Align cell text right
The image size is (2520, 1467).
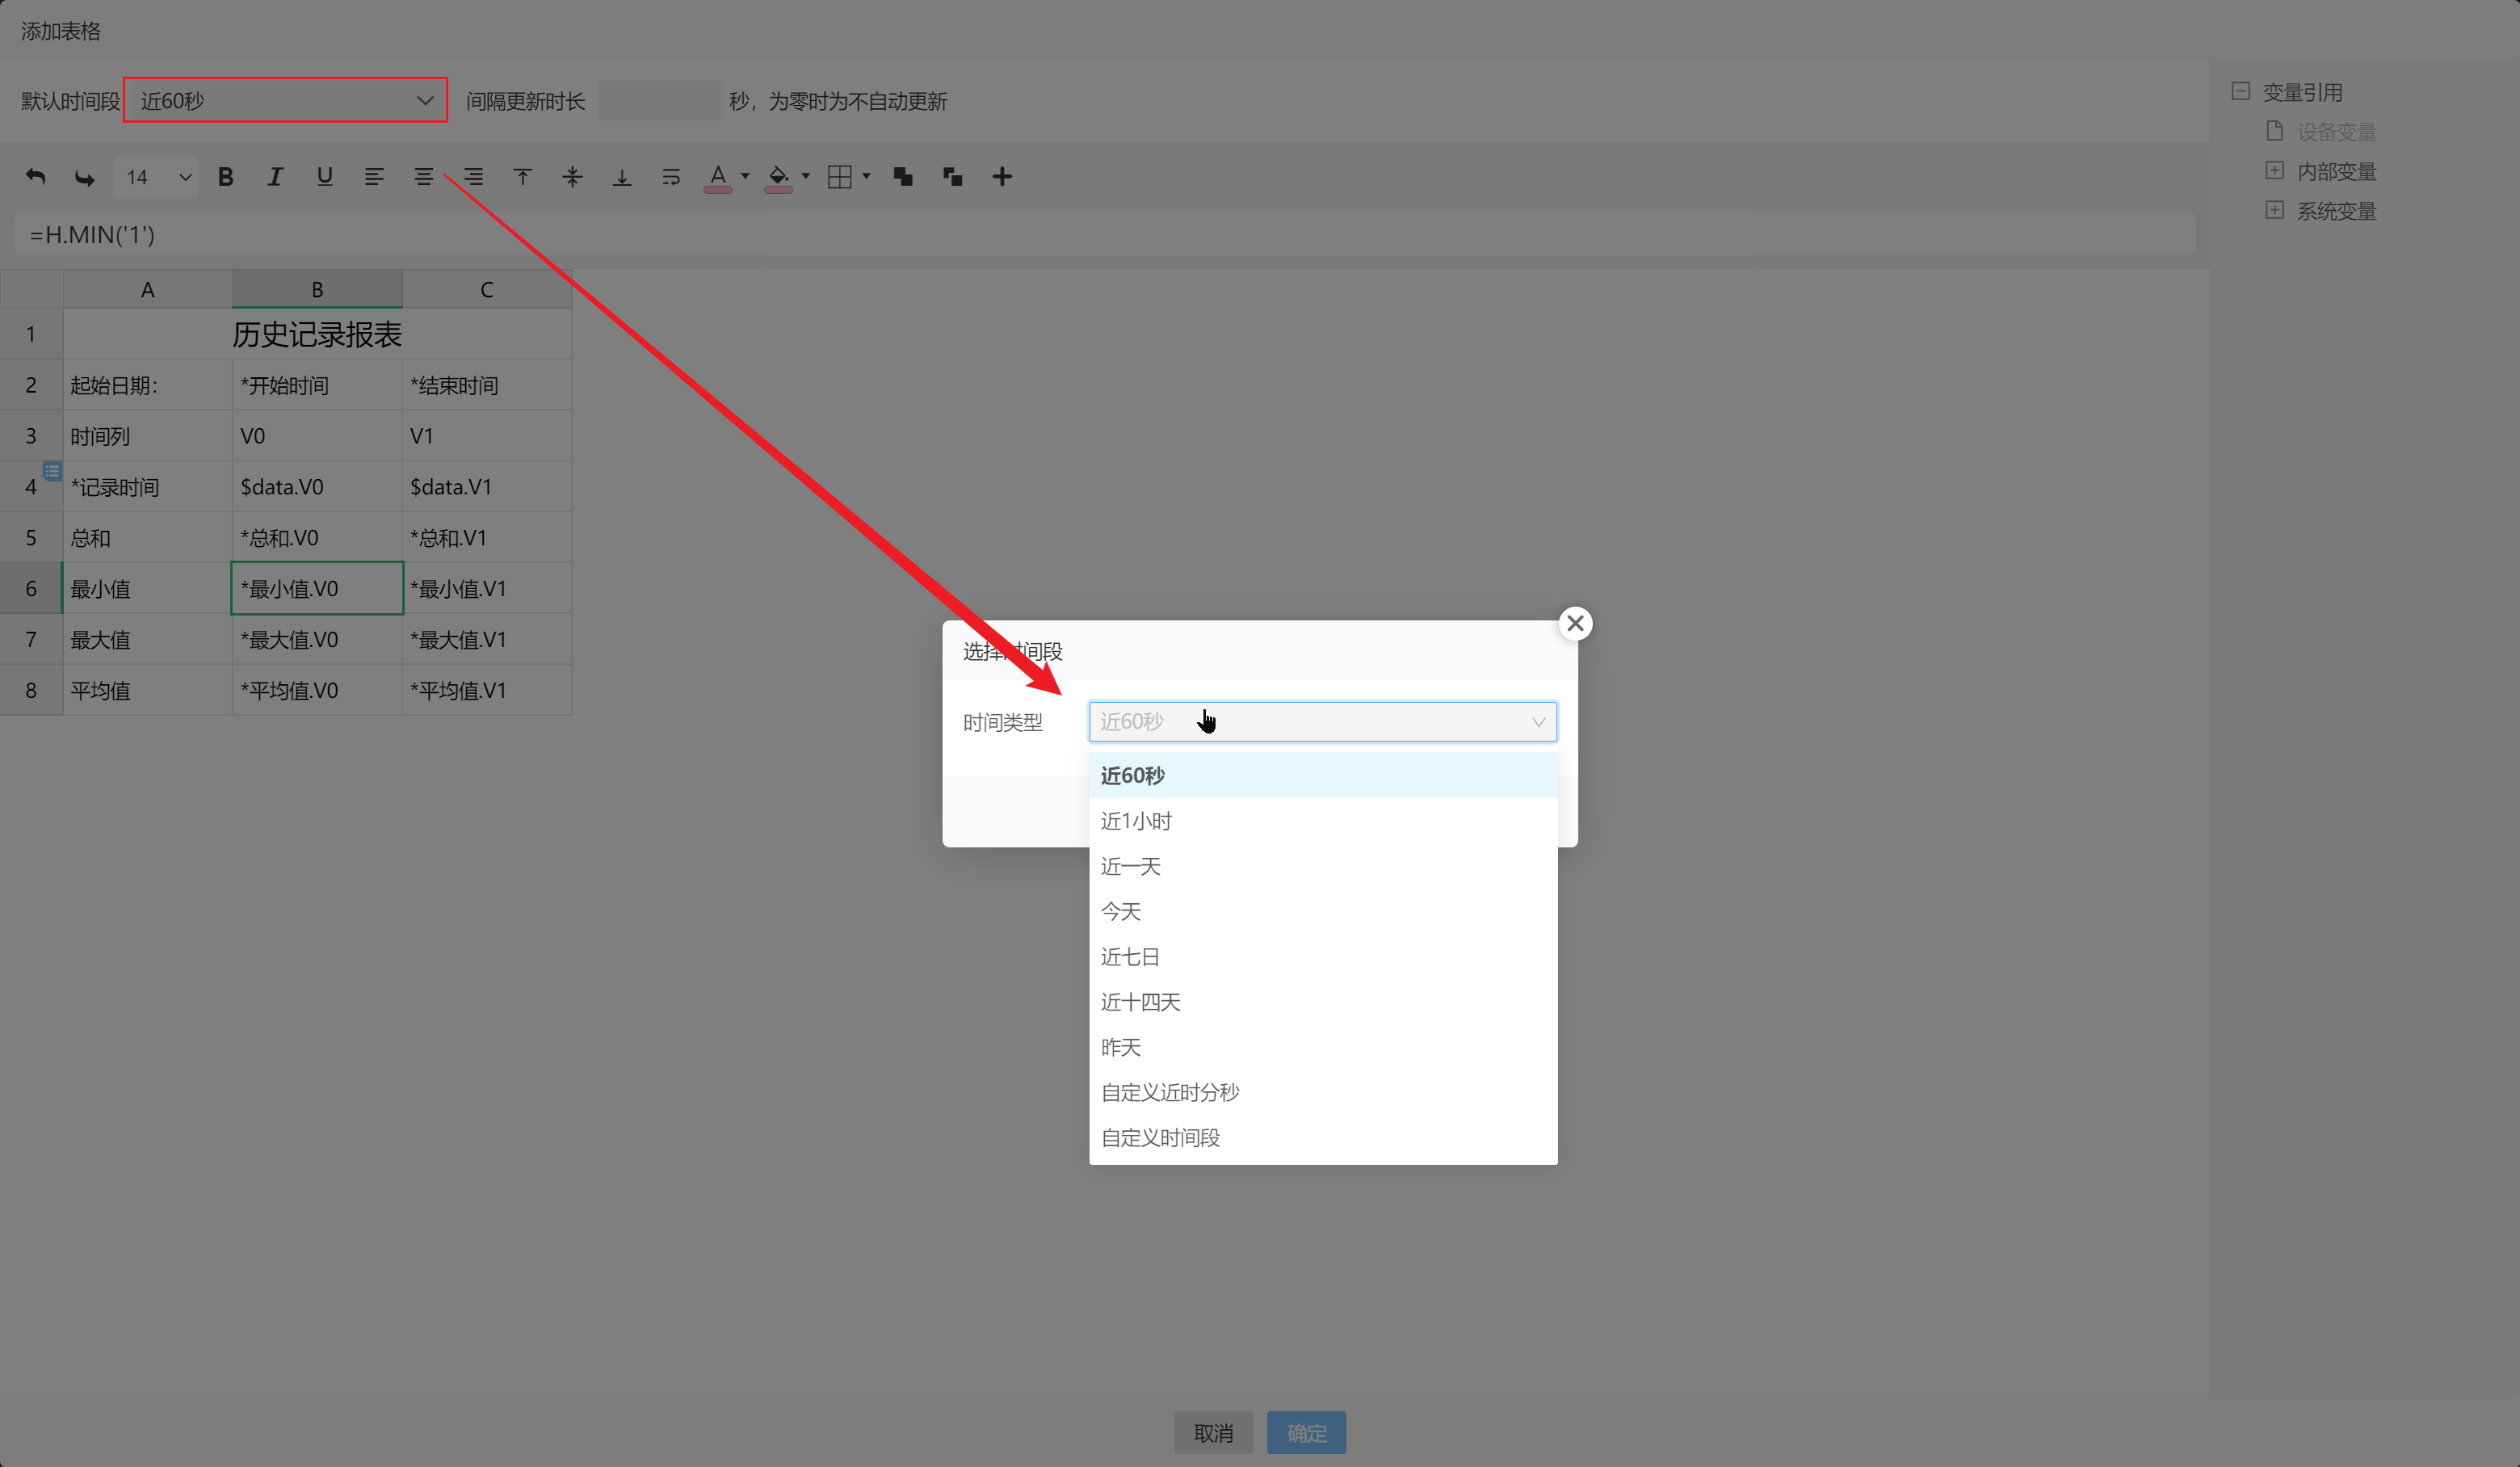[x=473, y=177]
